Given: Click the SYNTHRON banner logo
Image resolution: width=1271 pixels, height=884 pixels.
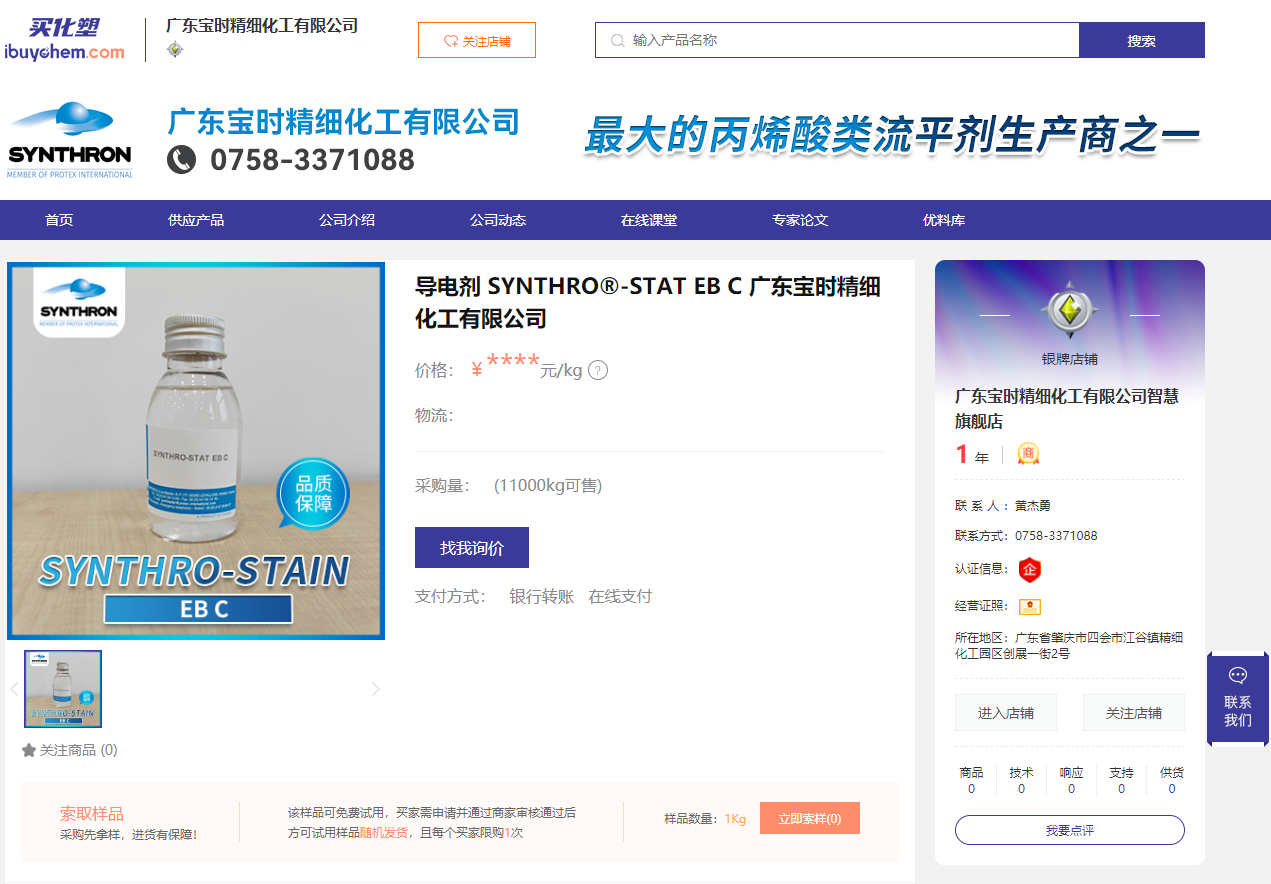Looking at the screenshot, I should pyautogui.click(x=70, y=139).
